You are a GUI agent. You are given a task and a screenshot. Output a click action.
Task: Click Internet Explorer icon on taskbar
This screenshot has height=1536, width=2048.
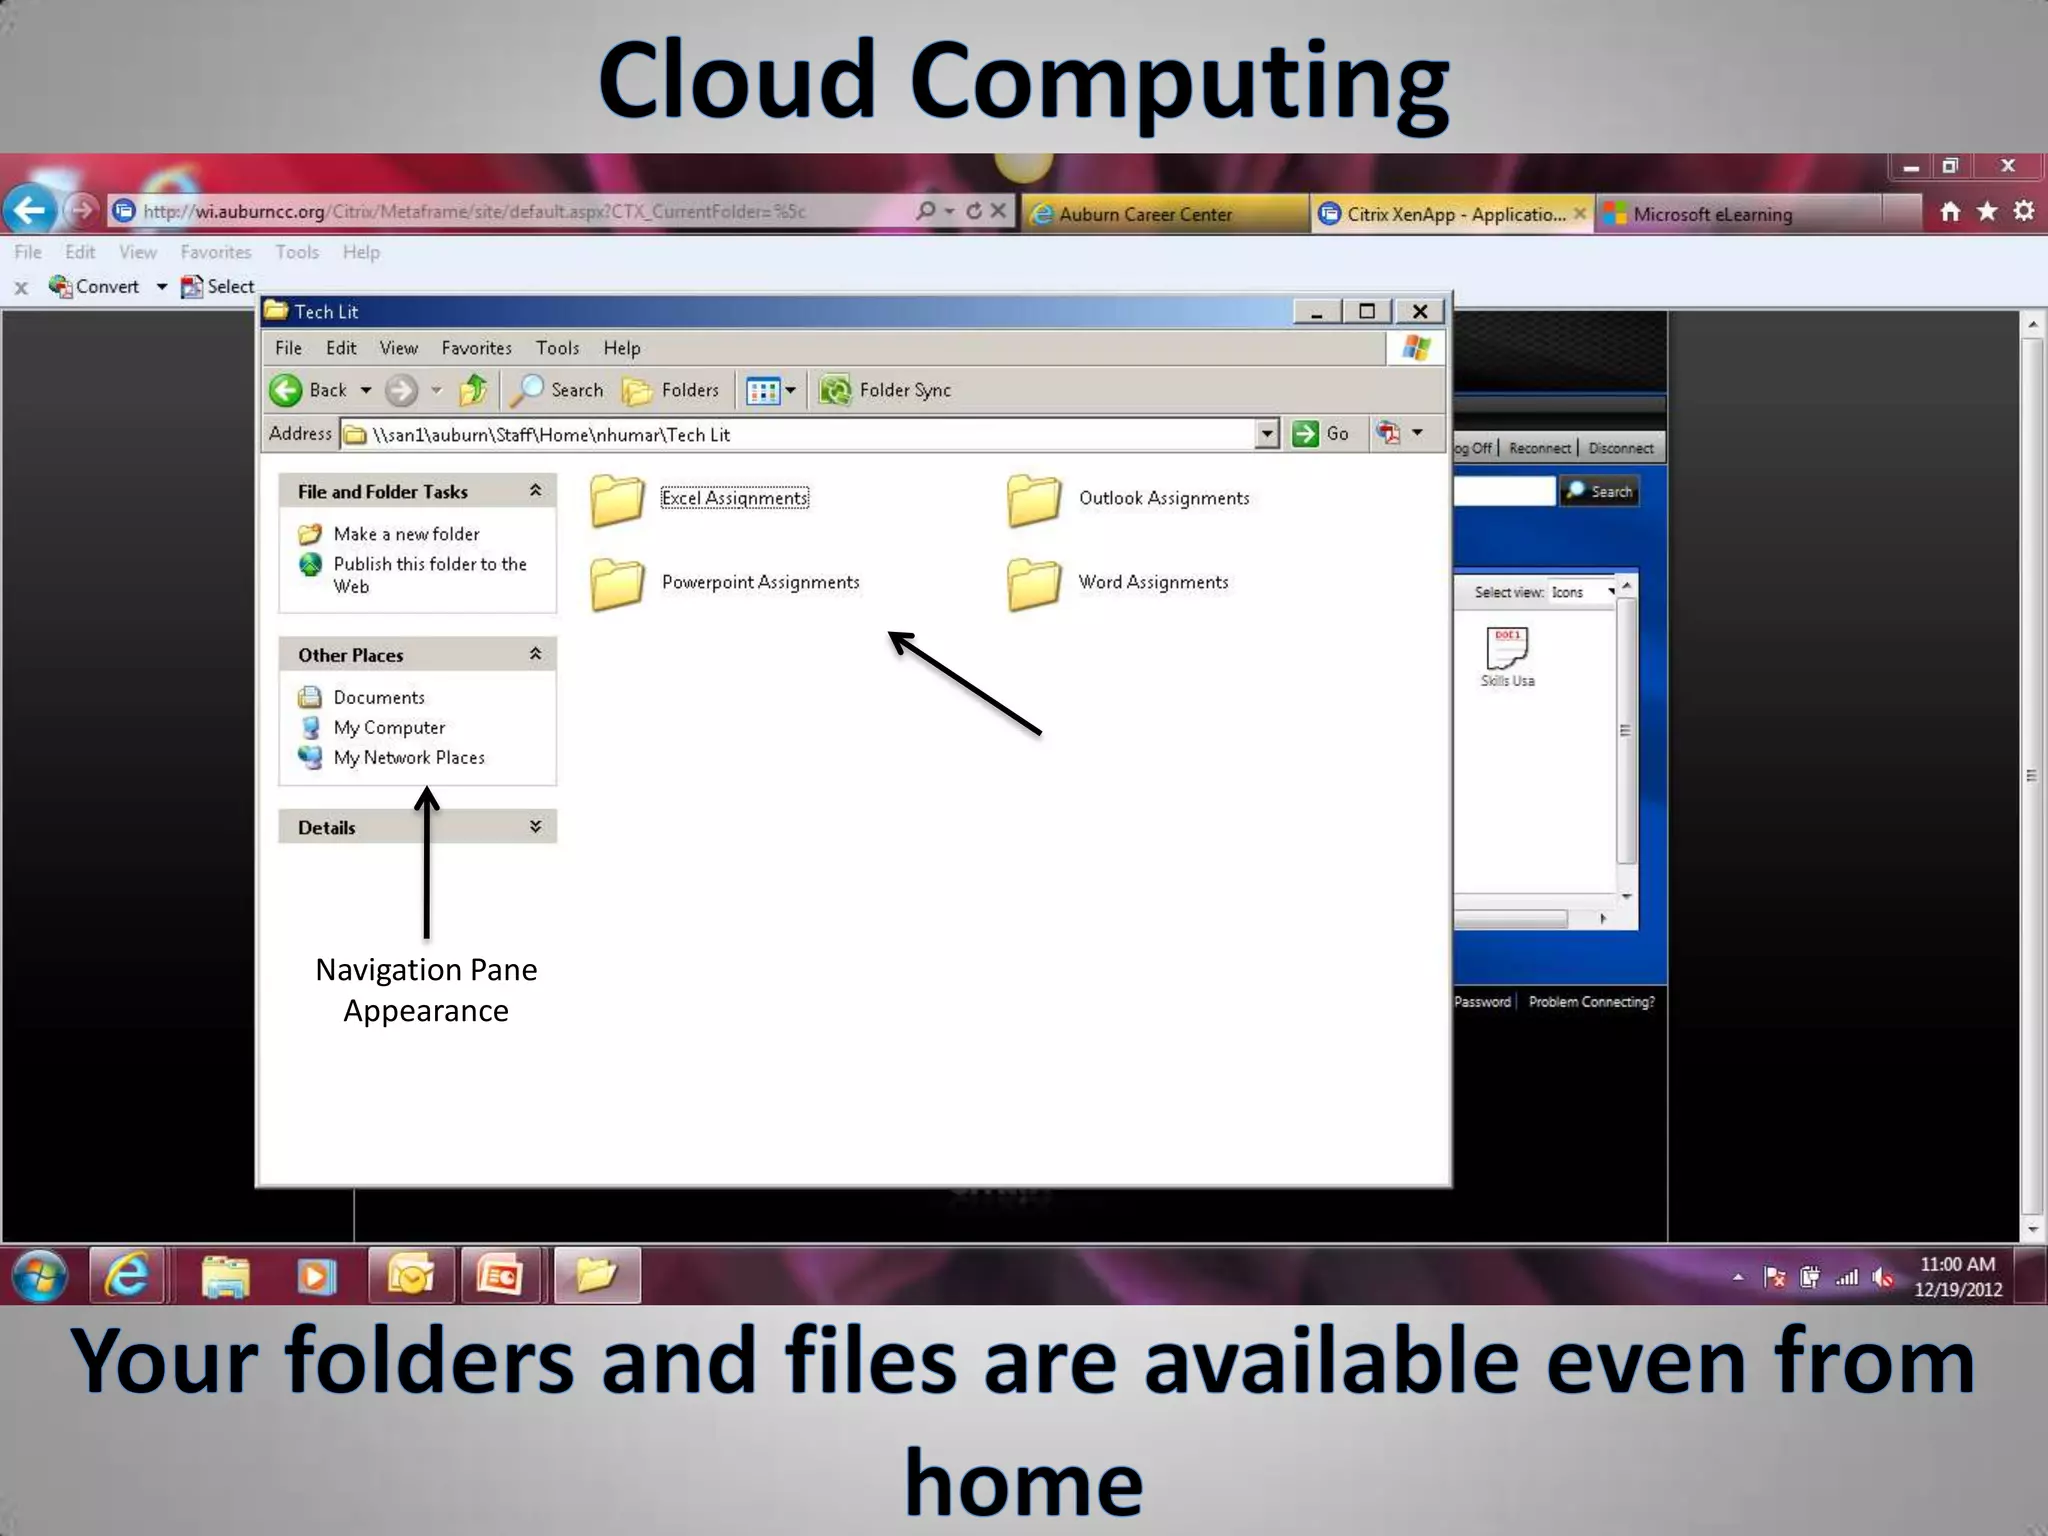tap(127, 1275)
